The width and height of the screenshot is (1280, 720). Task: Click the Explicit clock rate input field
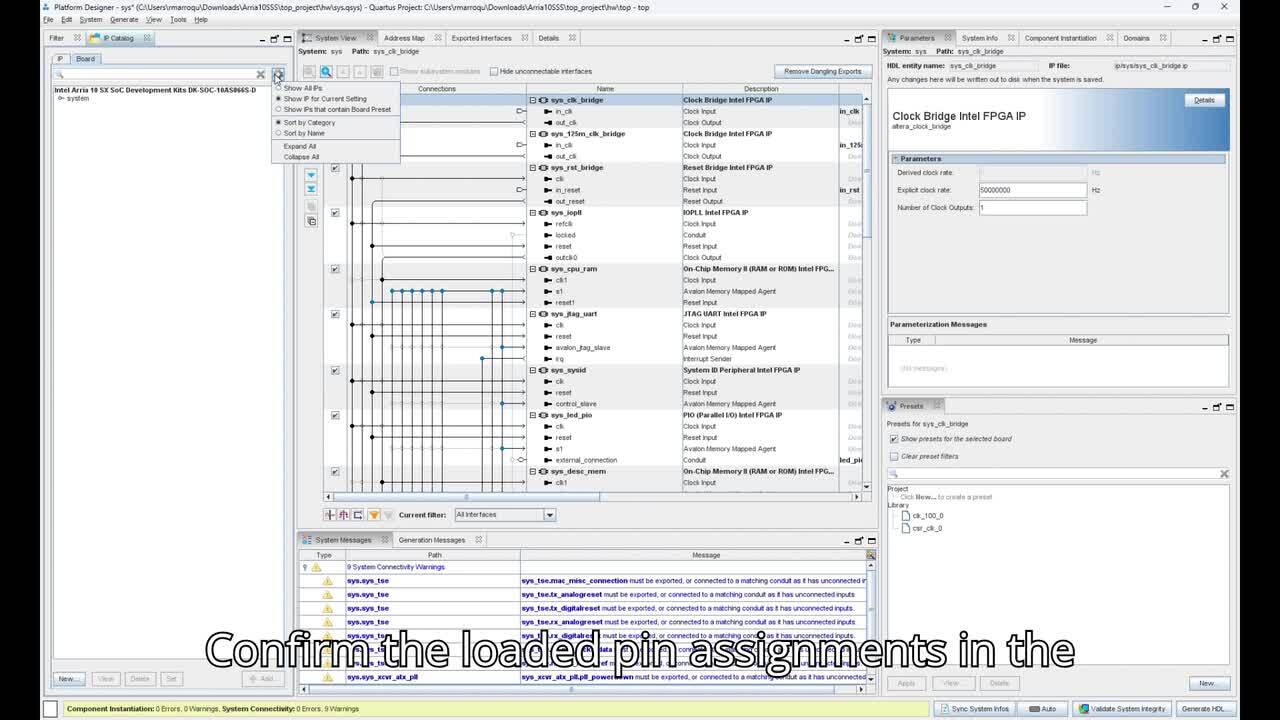click(x=1031, y=190)
